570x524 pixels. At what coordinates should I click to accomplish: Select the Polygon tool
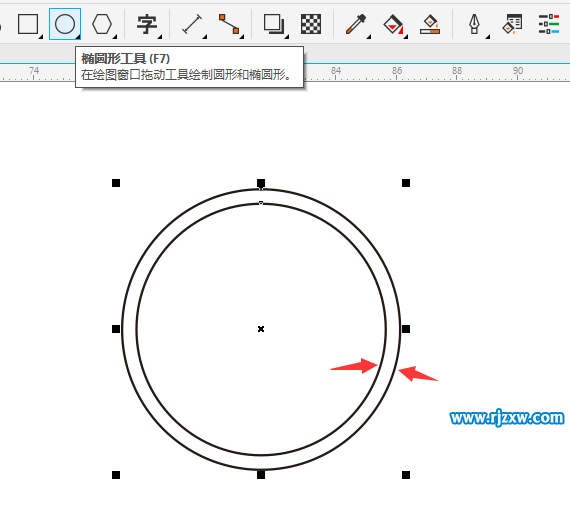click(x=102, y=24)
